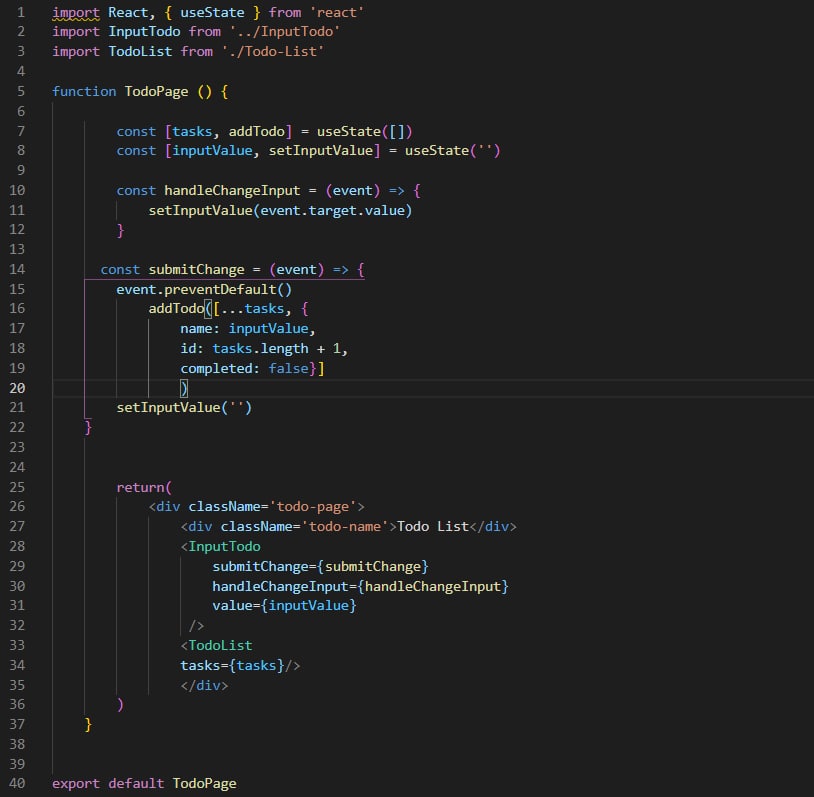Click 'event.target.value' on line 11
814x797 pixels.
click(332, 210)
